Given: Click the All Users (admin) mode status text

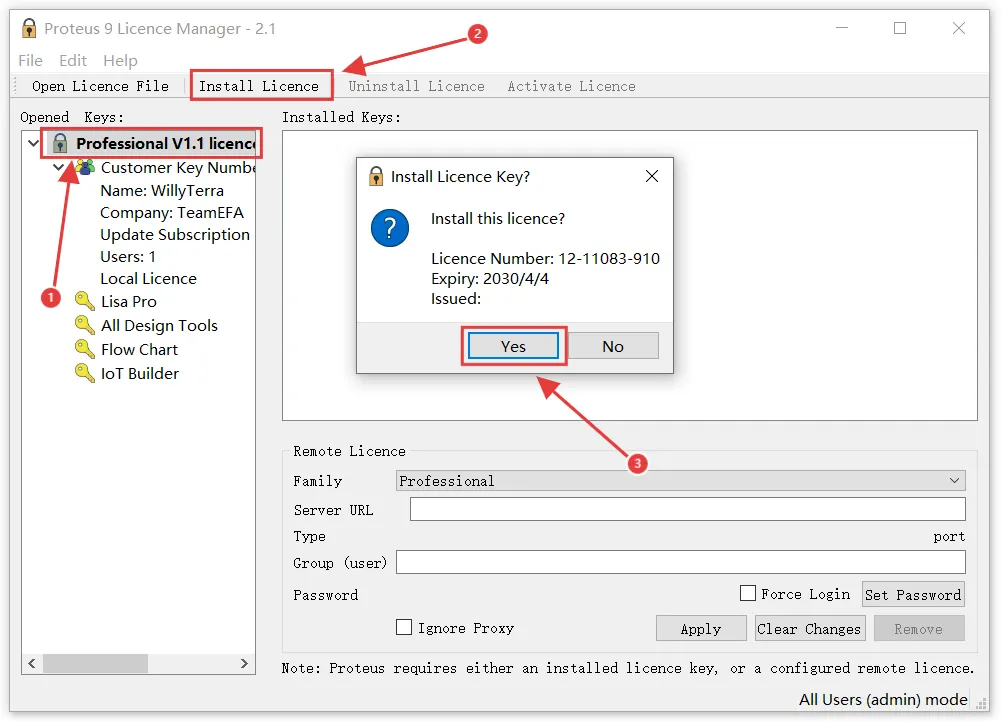Looking at the screenshot, I should (x=883, y=700).
